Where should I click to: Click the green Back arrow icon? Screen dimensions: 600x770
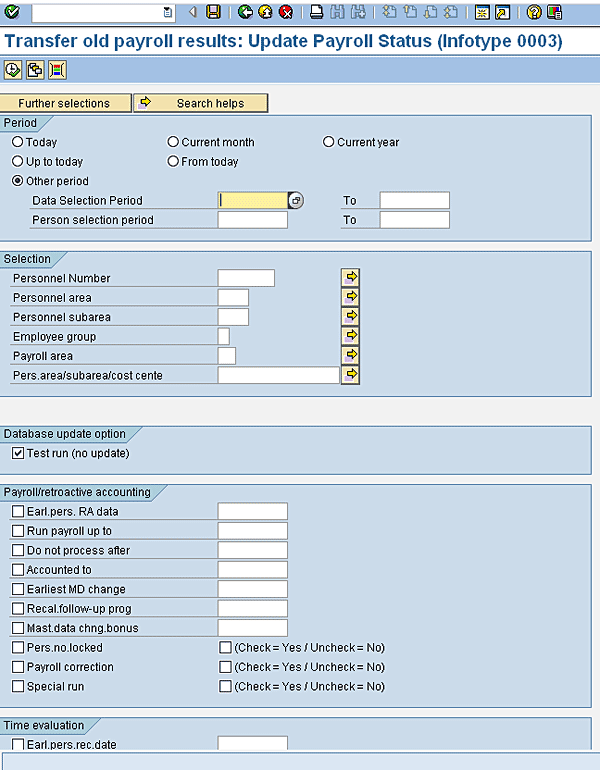pos(245,12)
